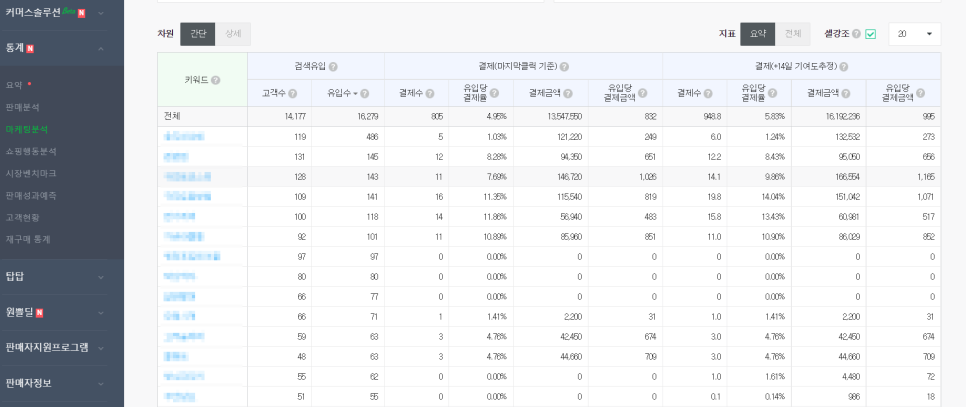Click help icon next to 검색유입 header

coord(333,66)
